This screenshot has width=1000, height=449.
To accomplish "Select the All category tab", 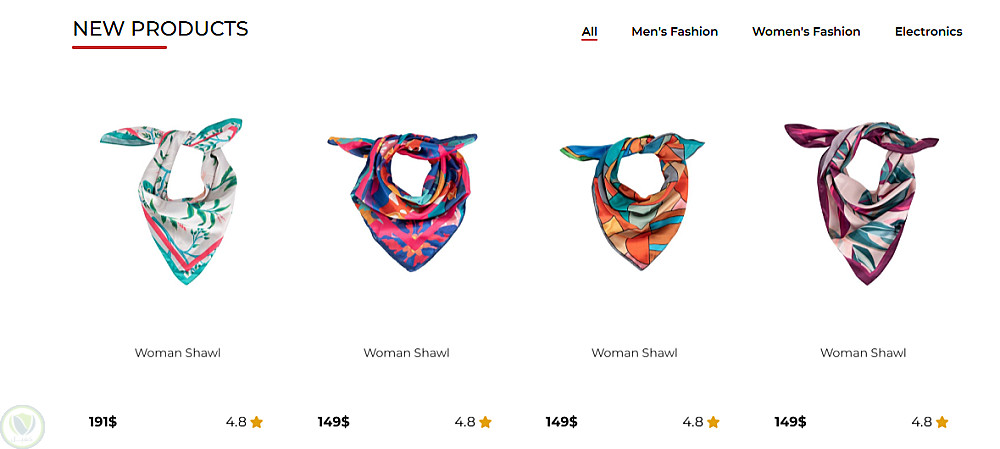I will (x=589, y=31).
